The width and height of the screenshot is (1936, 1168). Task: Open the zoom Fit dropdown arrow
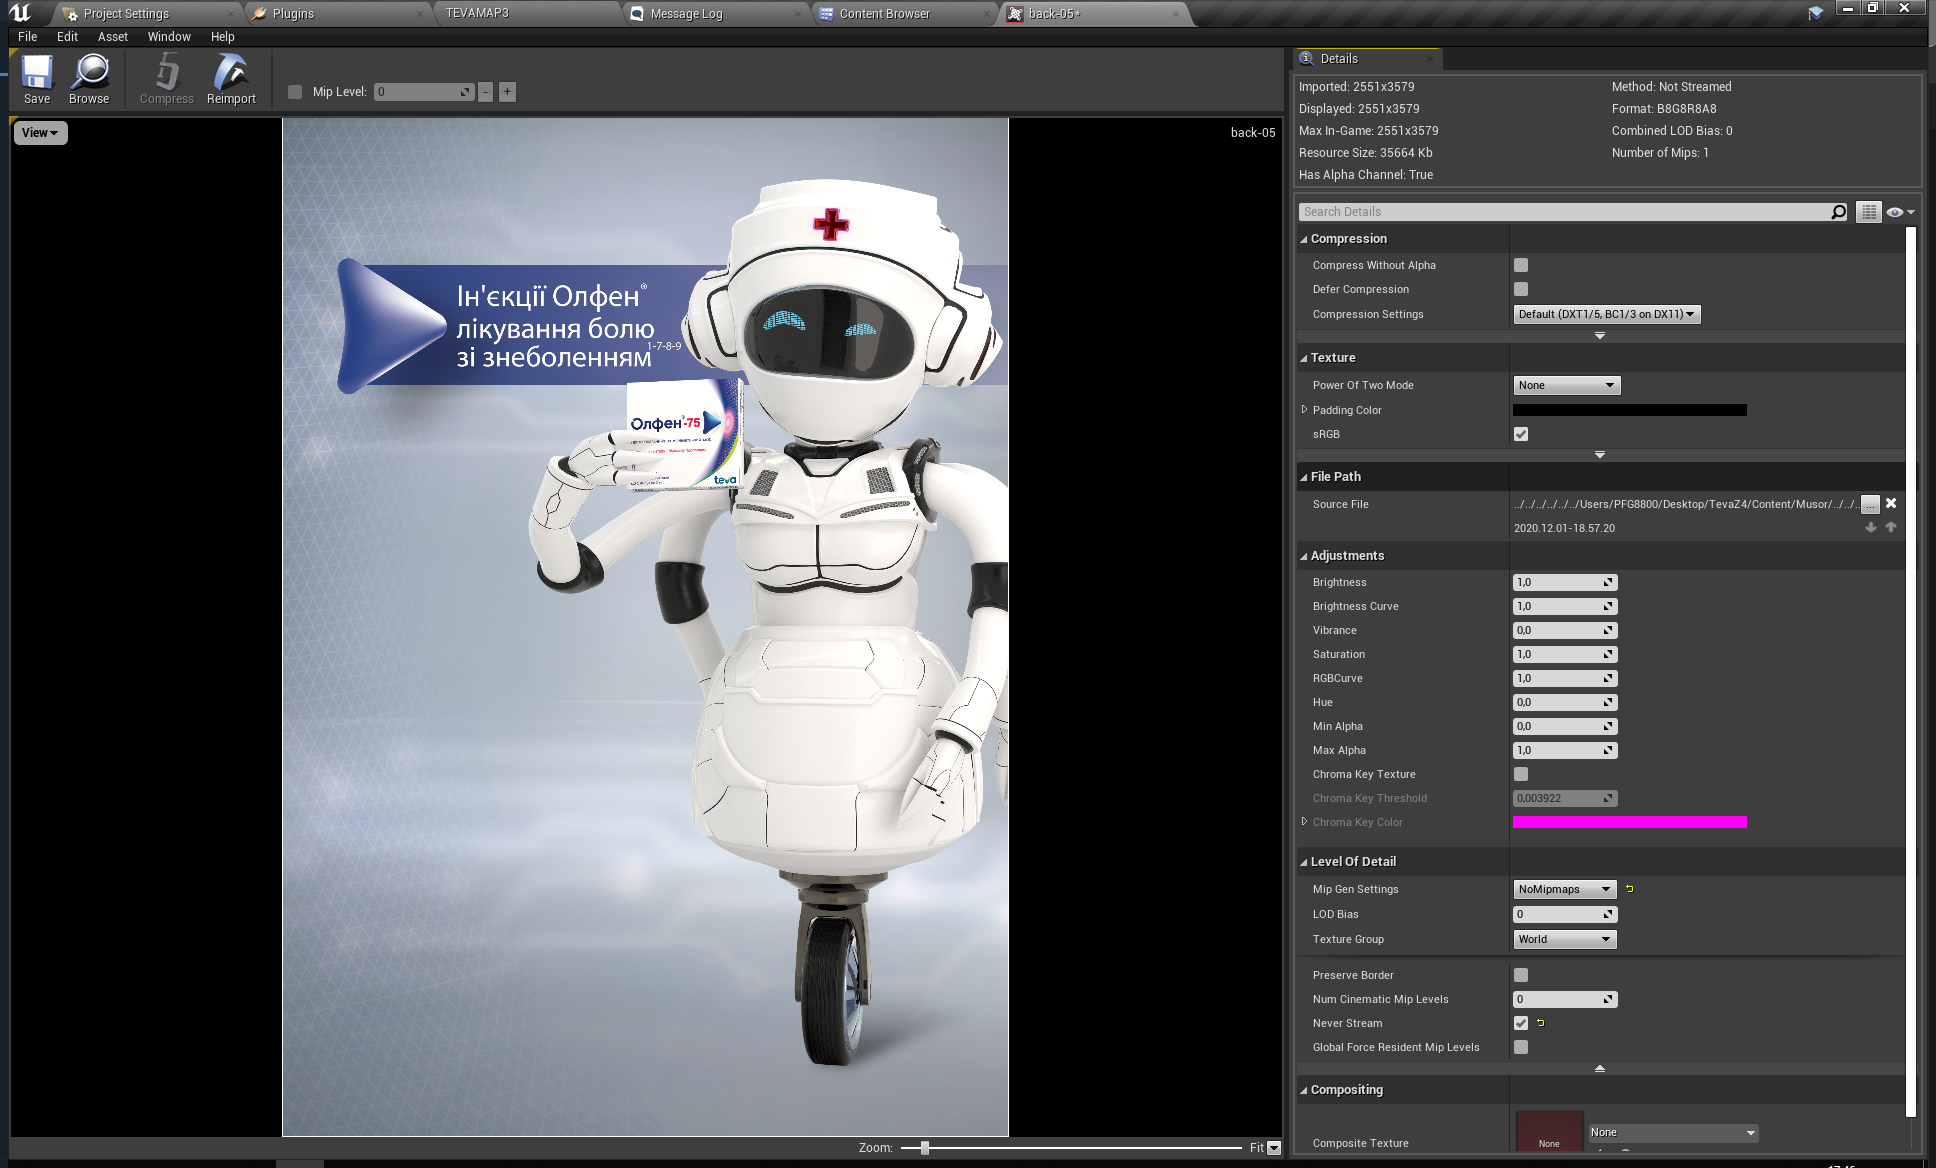(x=1274, y=1148)
